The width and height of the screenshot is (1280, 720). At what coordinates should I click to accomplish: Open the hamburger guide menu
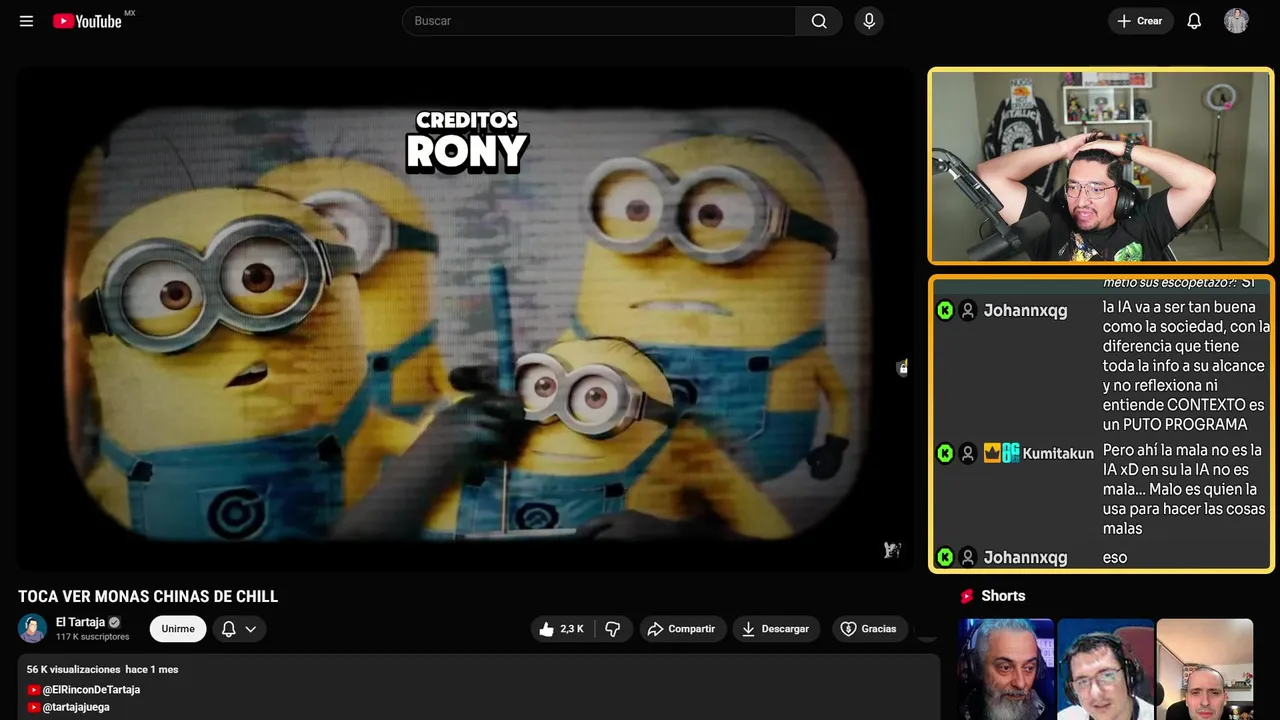pyautogui.click(x=27, y=21)
